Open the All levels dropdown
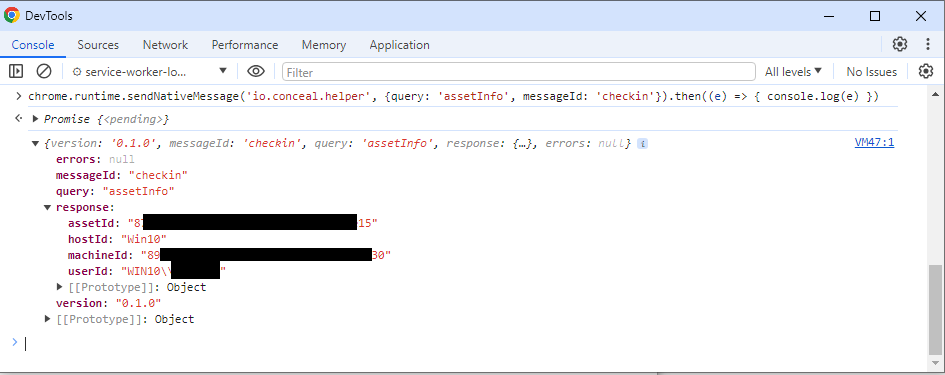The height and width of the screenshot is (375, 945). click(x=793, y=71)
